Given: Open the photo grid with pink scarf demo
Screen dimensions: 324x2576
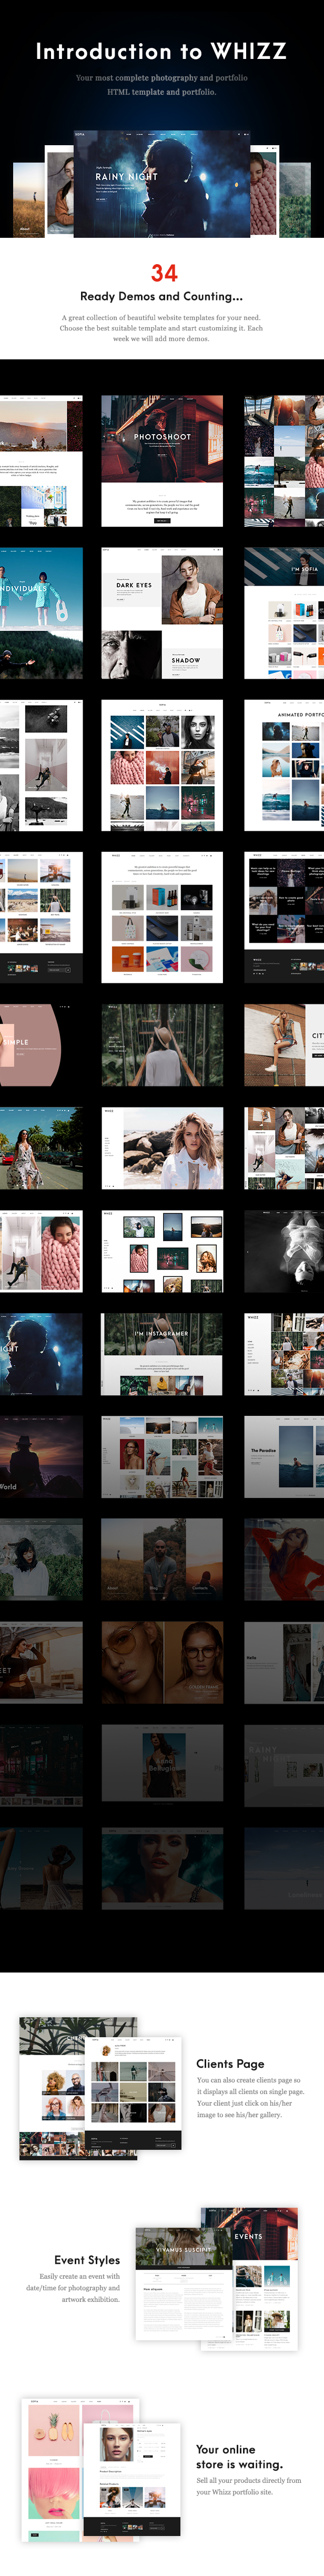Looking at the screenshot, I should coord(162,765).
